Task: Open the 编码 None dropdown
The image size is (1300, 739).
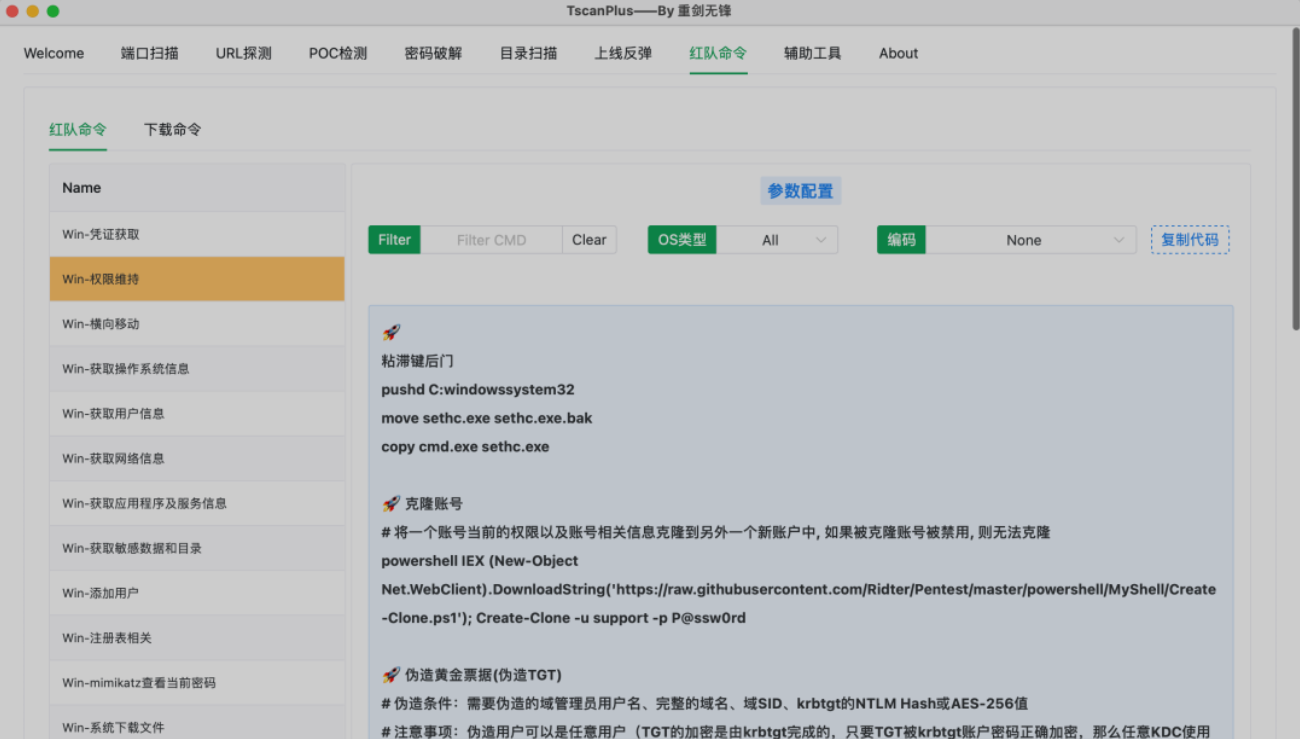Action: click(x=1031, y=240)
